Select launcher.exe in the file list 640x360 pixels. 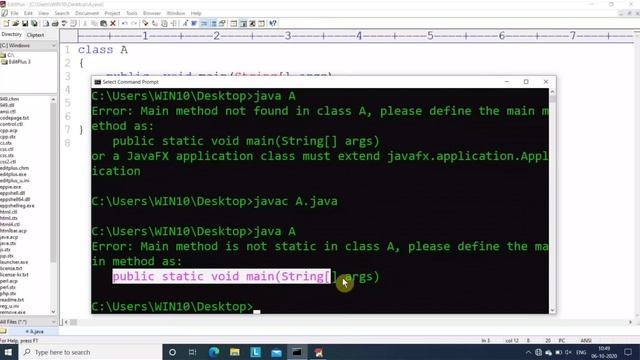(14, 262)
